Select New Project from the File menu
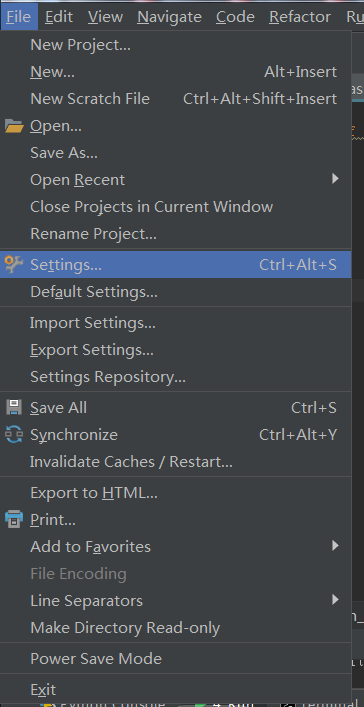Image resolution: width=364 pixels, height=707 pixels. 175,45
